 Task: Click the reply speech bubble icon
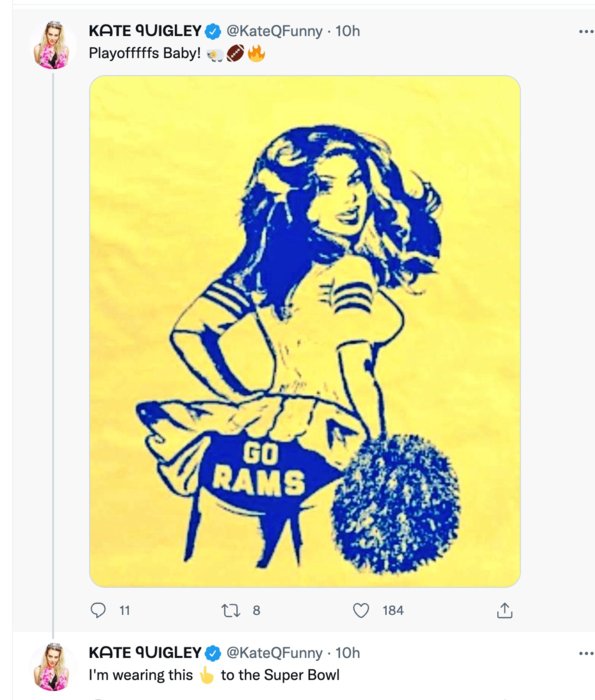[98, 610]
